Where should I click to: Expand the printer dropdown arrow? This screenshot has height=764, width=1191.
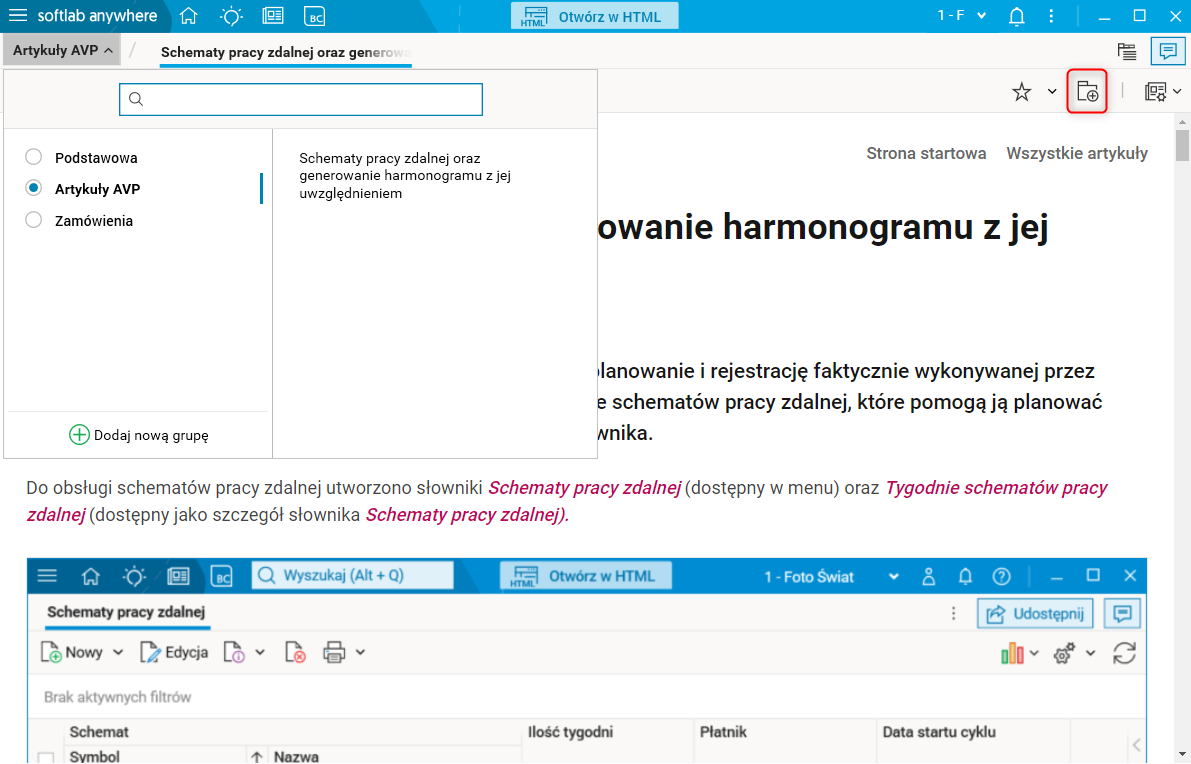coord(361,652)
